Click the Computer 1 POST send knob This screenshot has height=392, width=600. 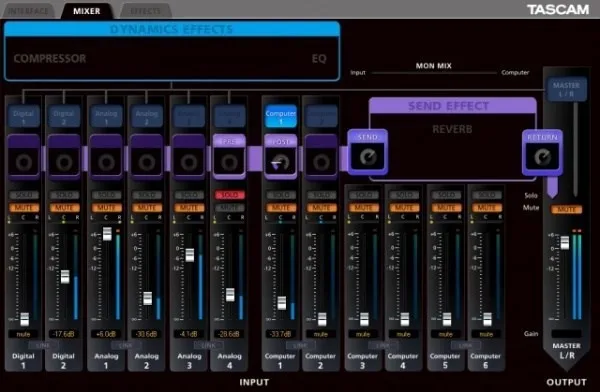280,162
